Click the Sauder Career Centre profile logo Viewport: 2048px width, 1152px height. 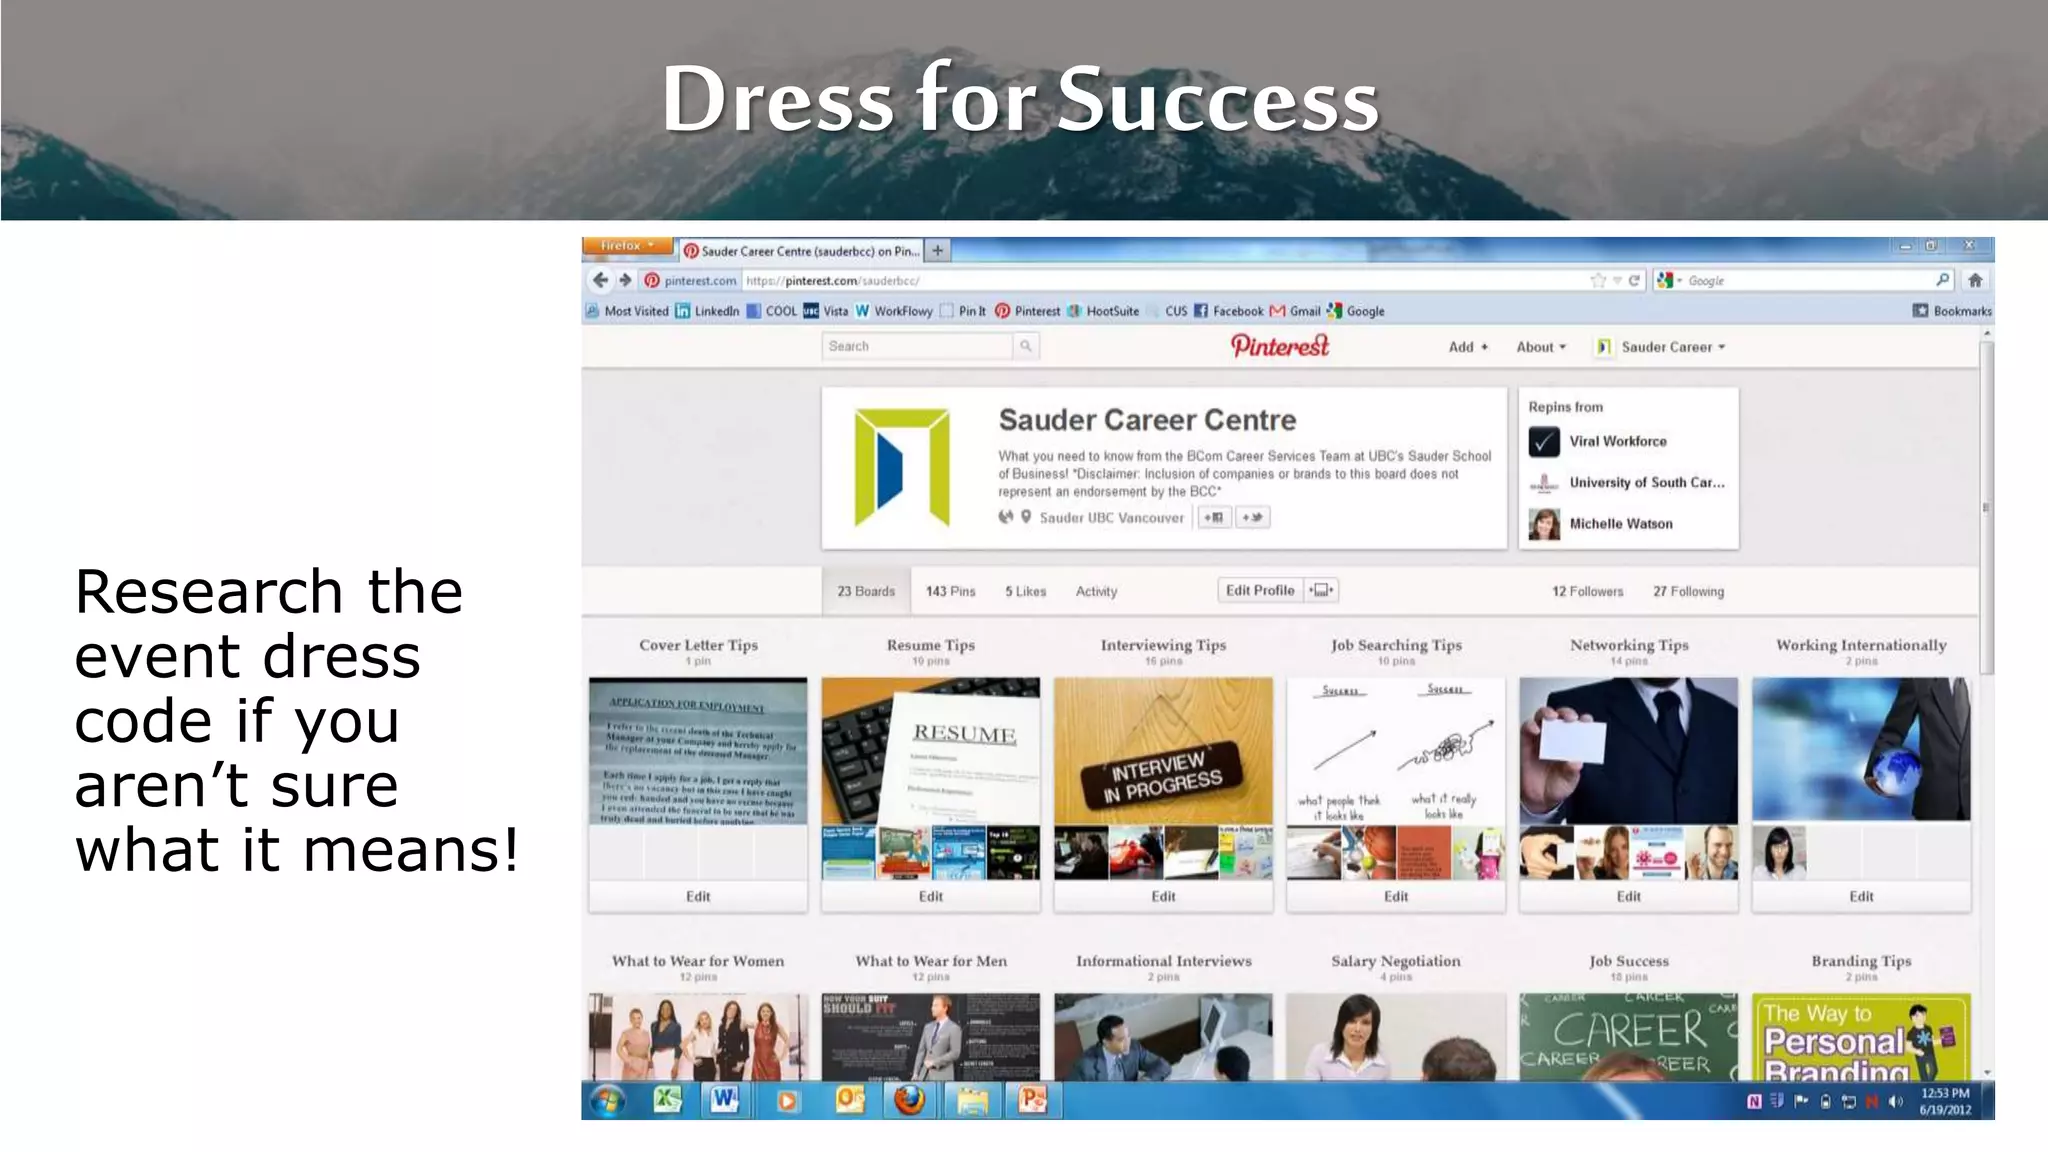(x=902, y=467)
